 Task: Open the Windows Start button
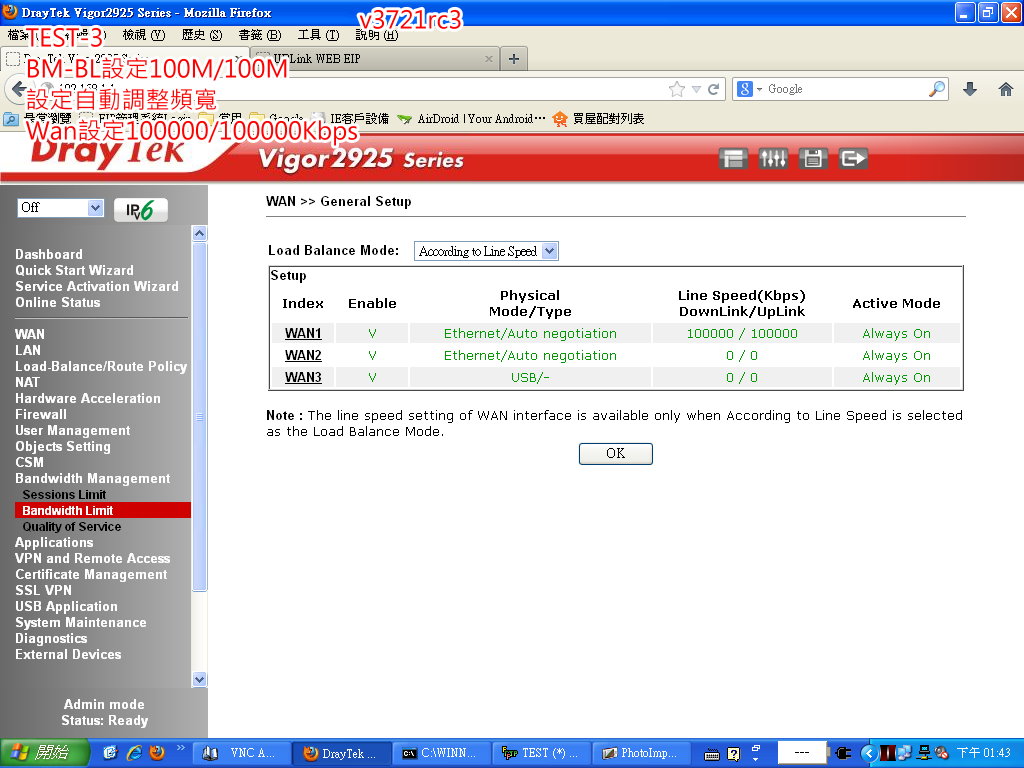coord(44,753)
